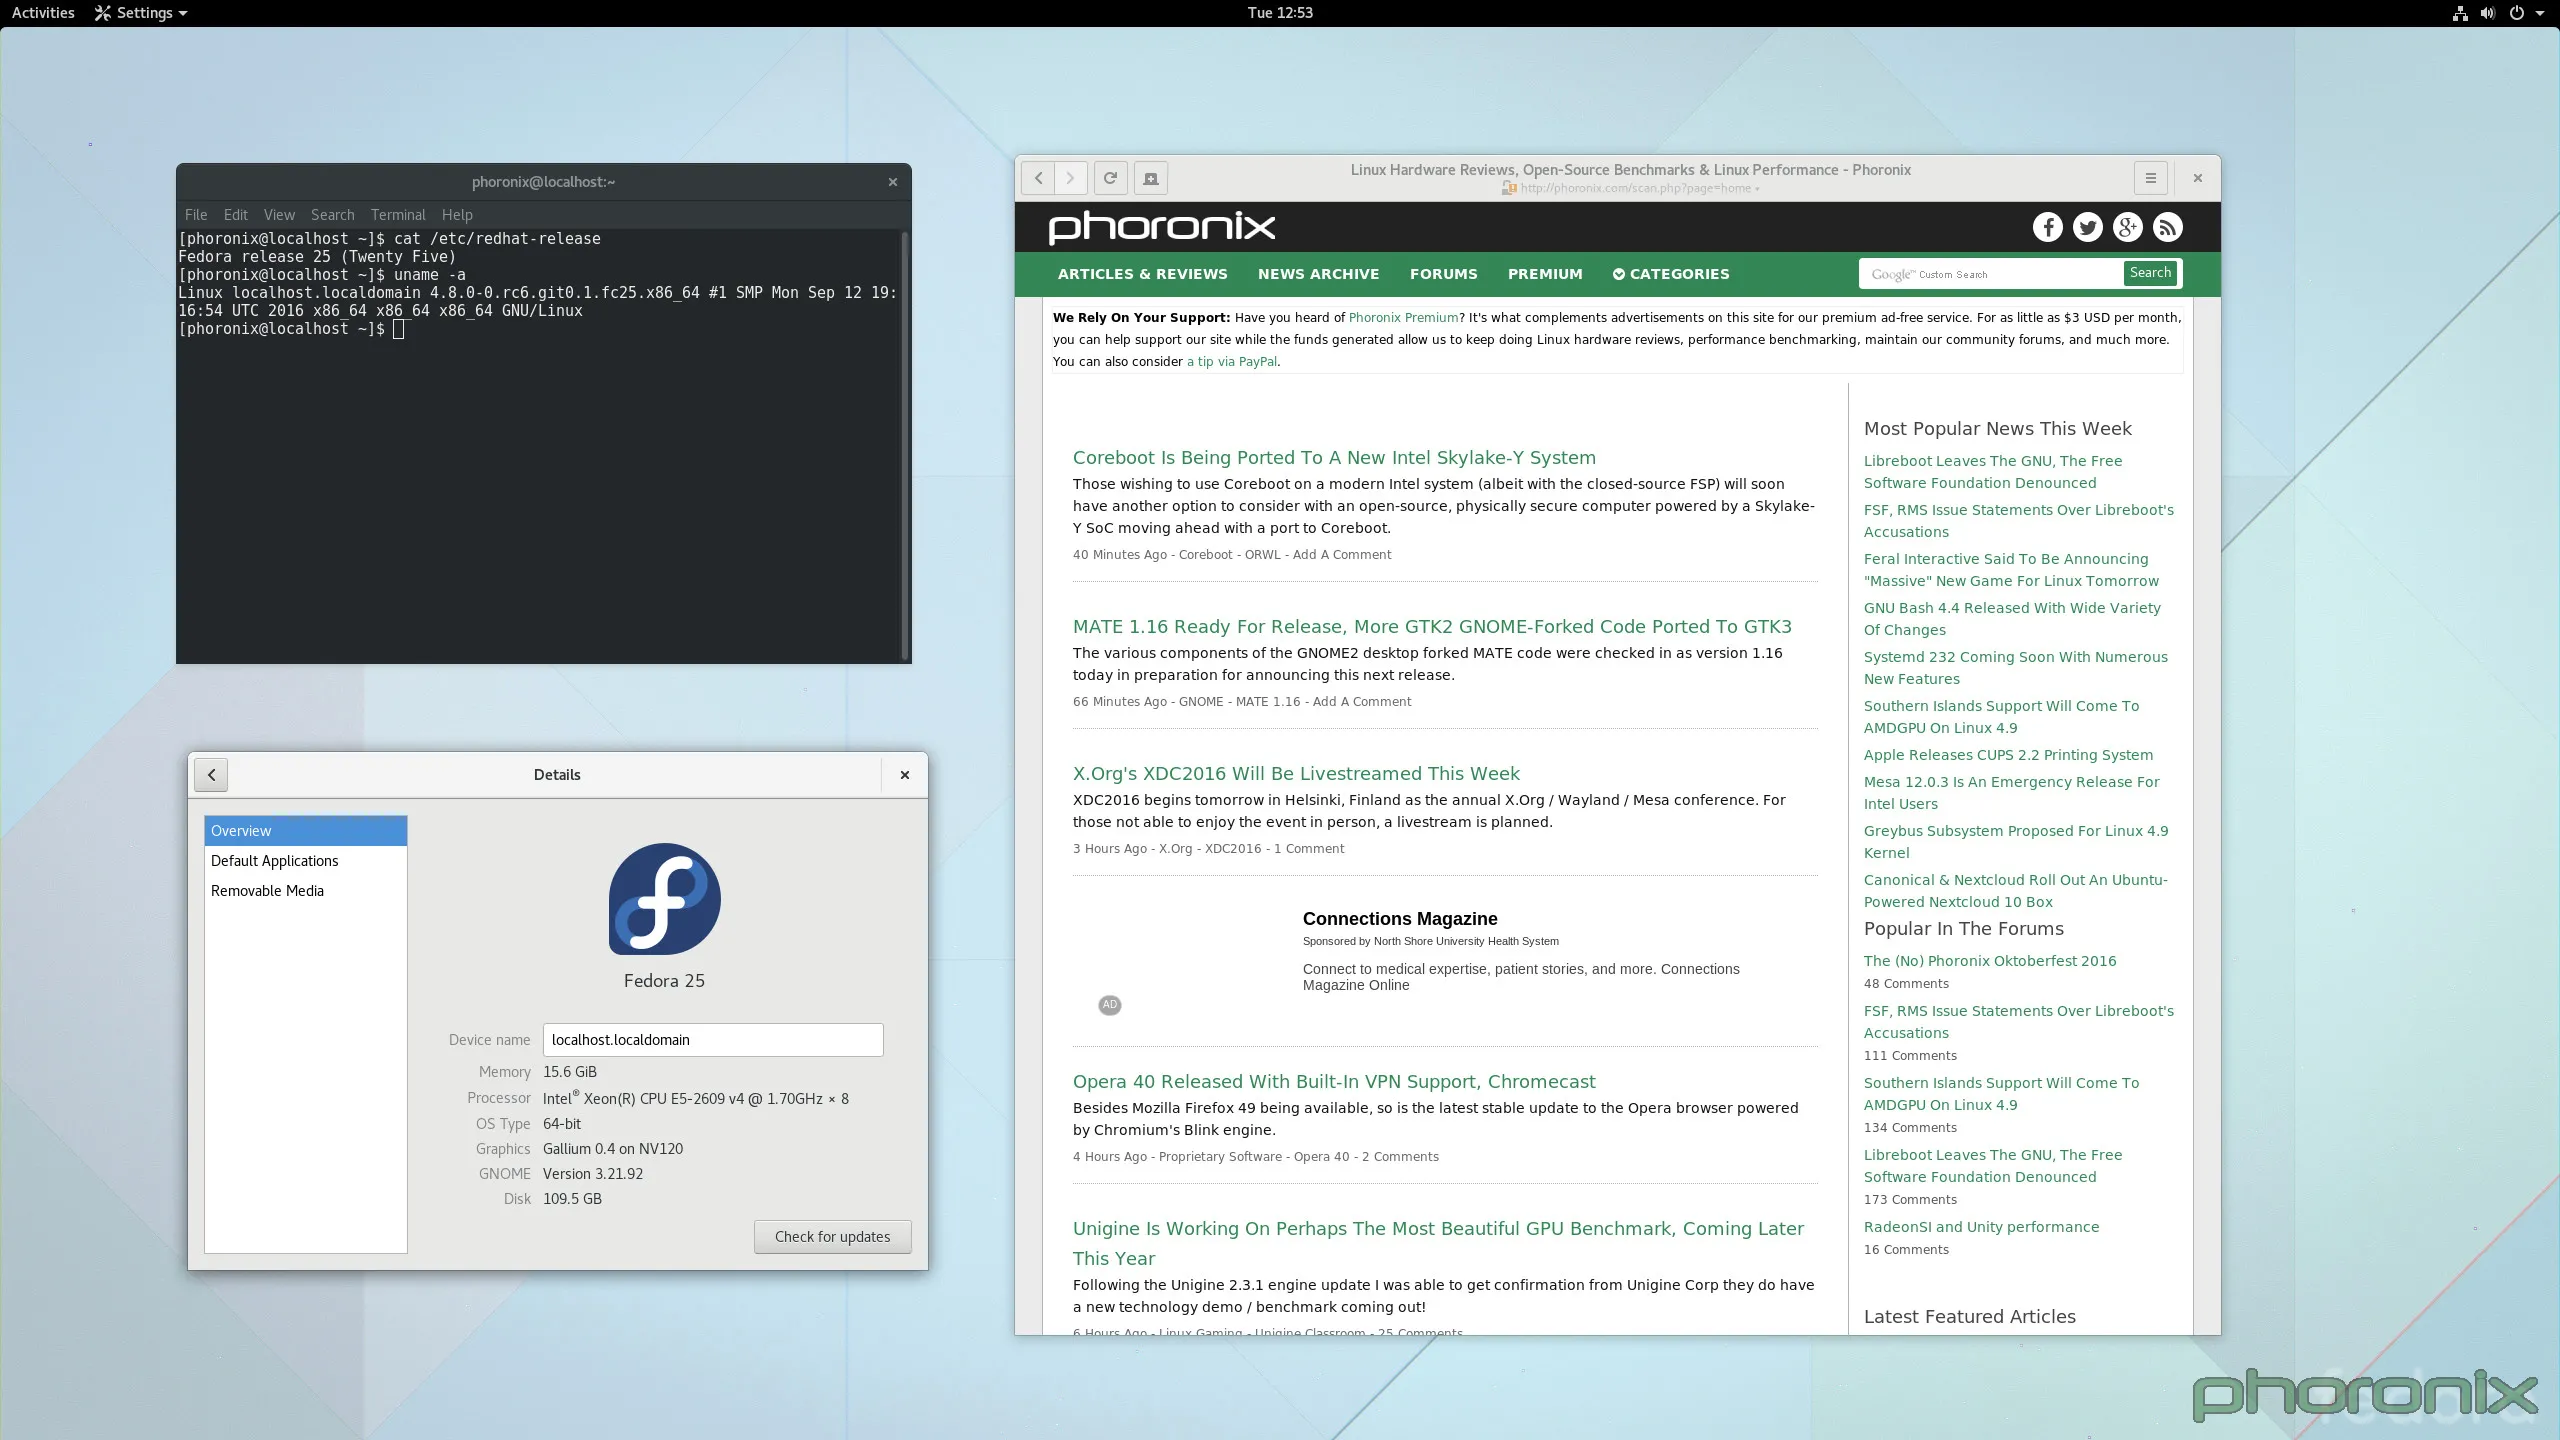Open Phoronix Twitter icon

click(2087, 227)
